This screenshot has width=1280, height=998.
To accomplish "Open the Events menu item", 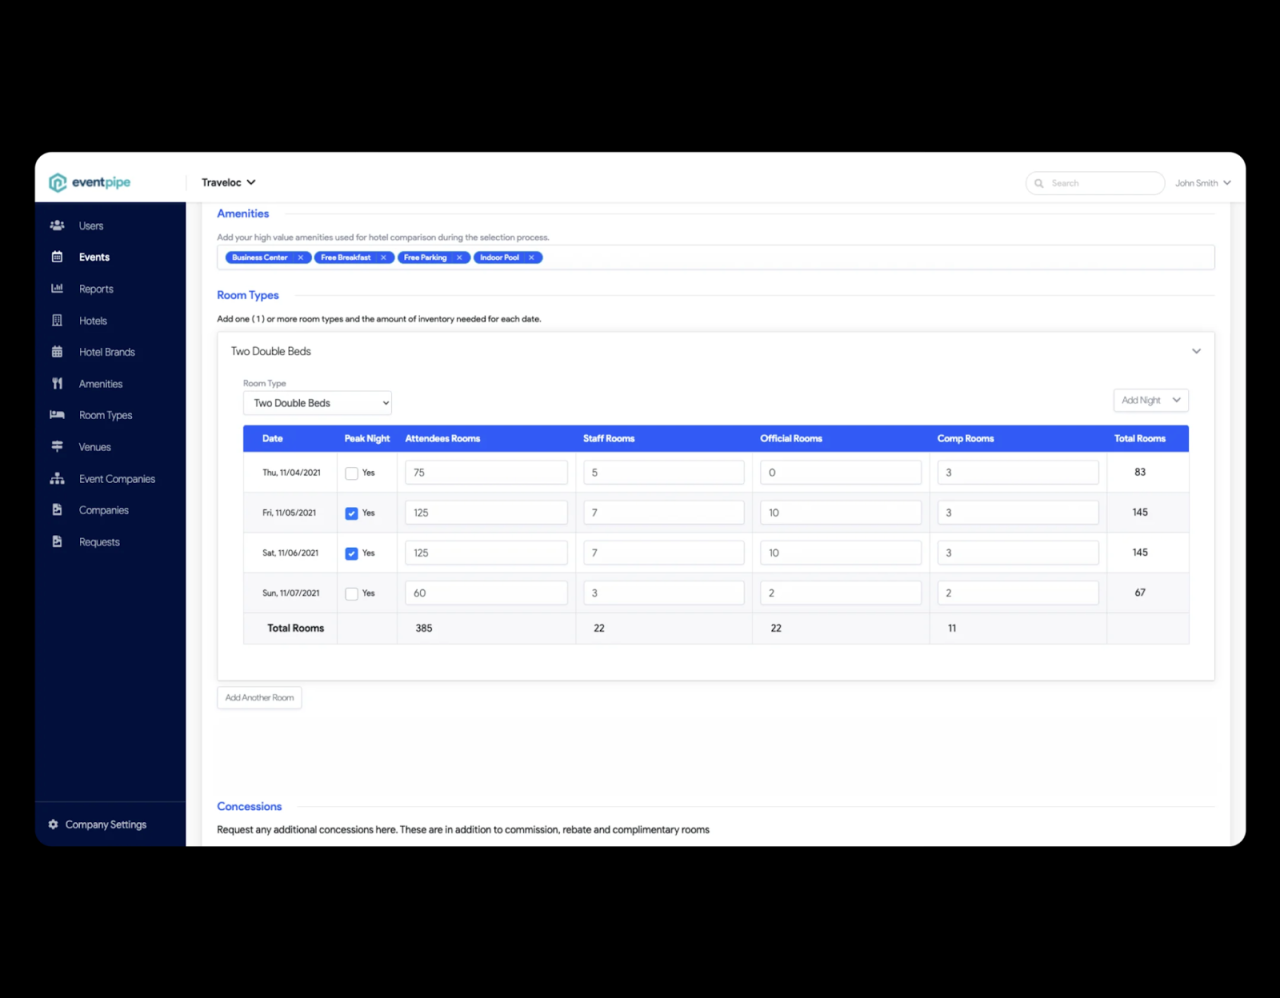I will tap(94, 258).
